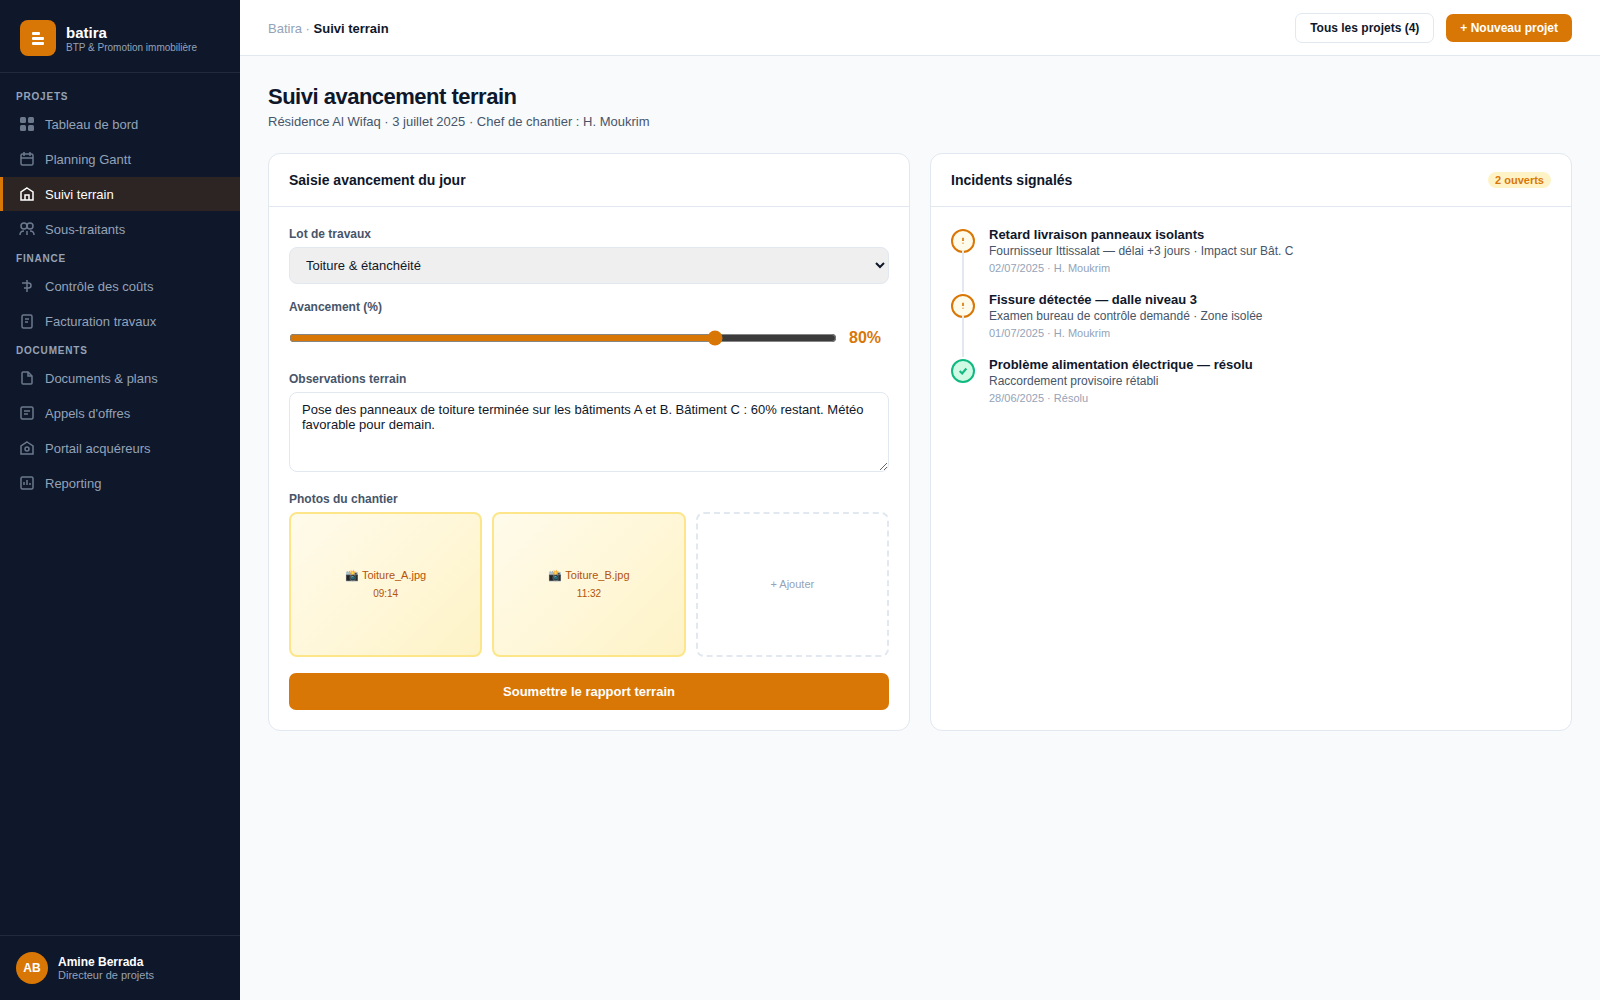Submit with Soumettre le rapport terrain
The width and height of the screenshot is (1600, 1000).
[589, 692]
